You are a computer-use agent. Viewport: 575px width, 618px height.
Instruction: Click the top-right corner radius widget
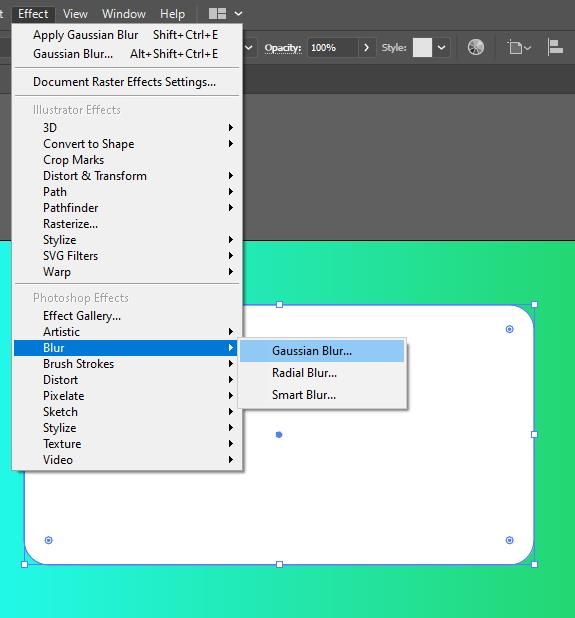click(x=509, y=329)
